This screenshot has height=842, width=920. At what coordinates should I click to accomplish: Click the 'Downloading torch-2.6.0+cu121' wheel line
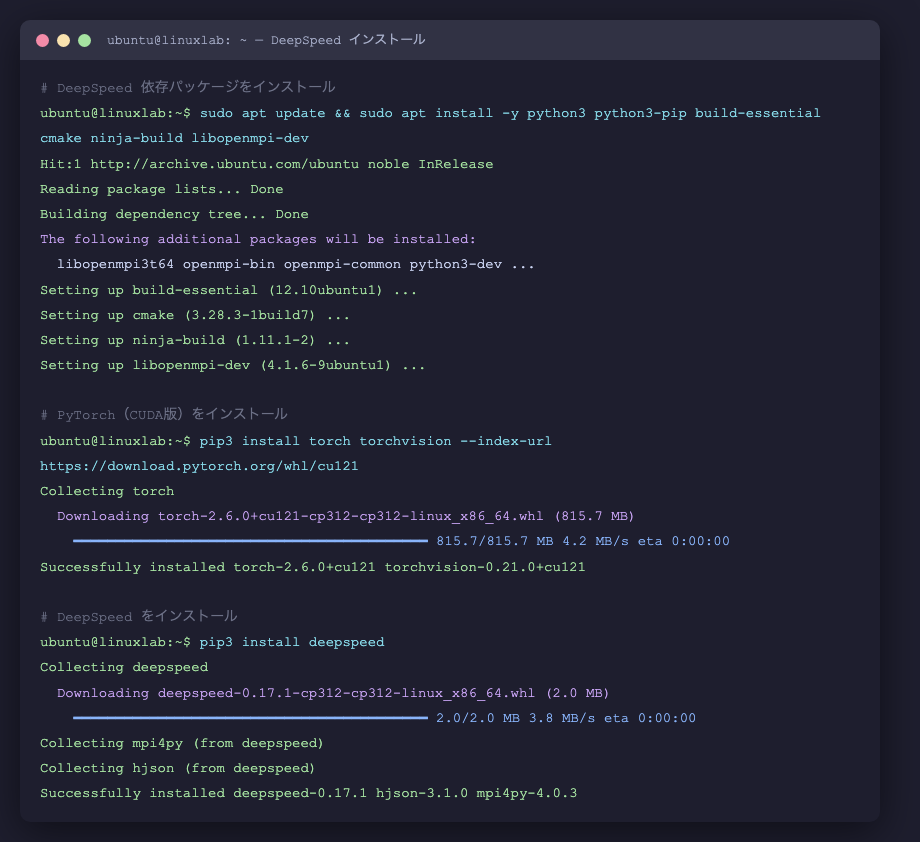point(346,516)
